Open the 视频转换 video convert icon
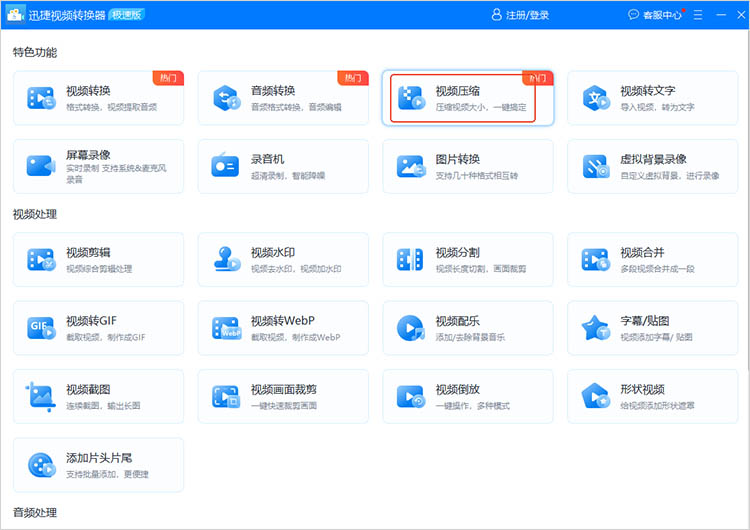 [41, 98]
